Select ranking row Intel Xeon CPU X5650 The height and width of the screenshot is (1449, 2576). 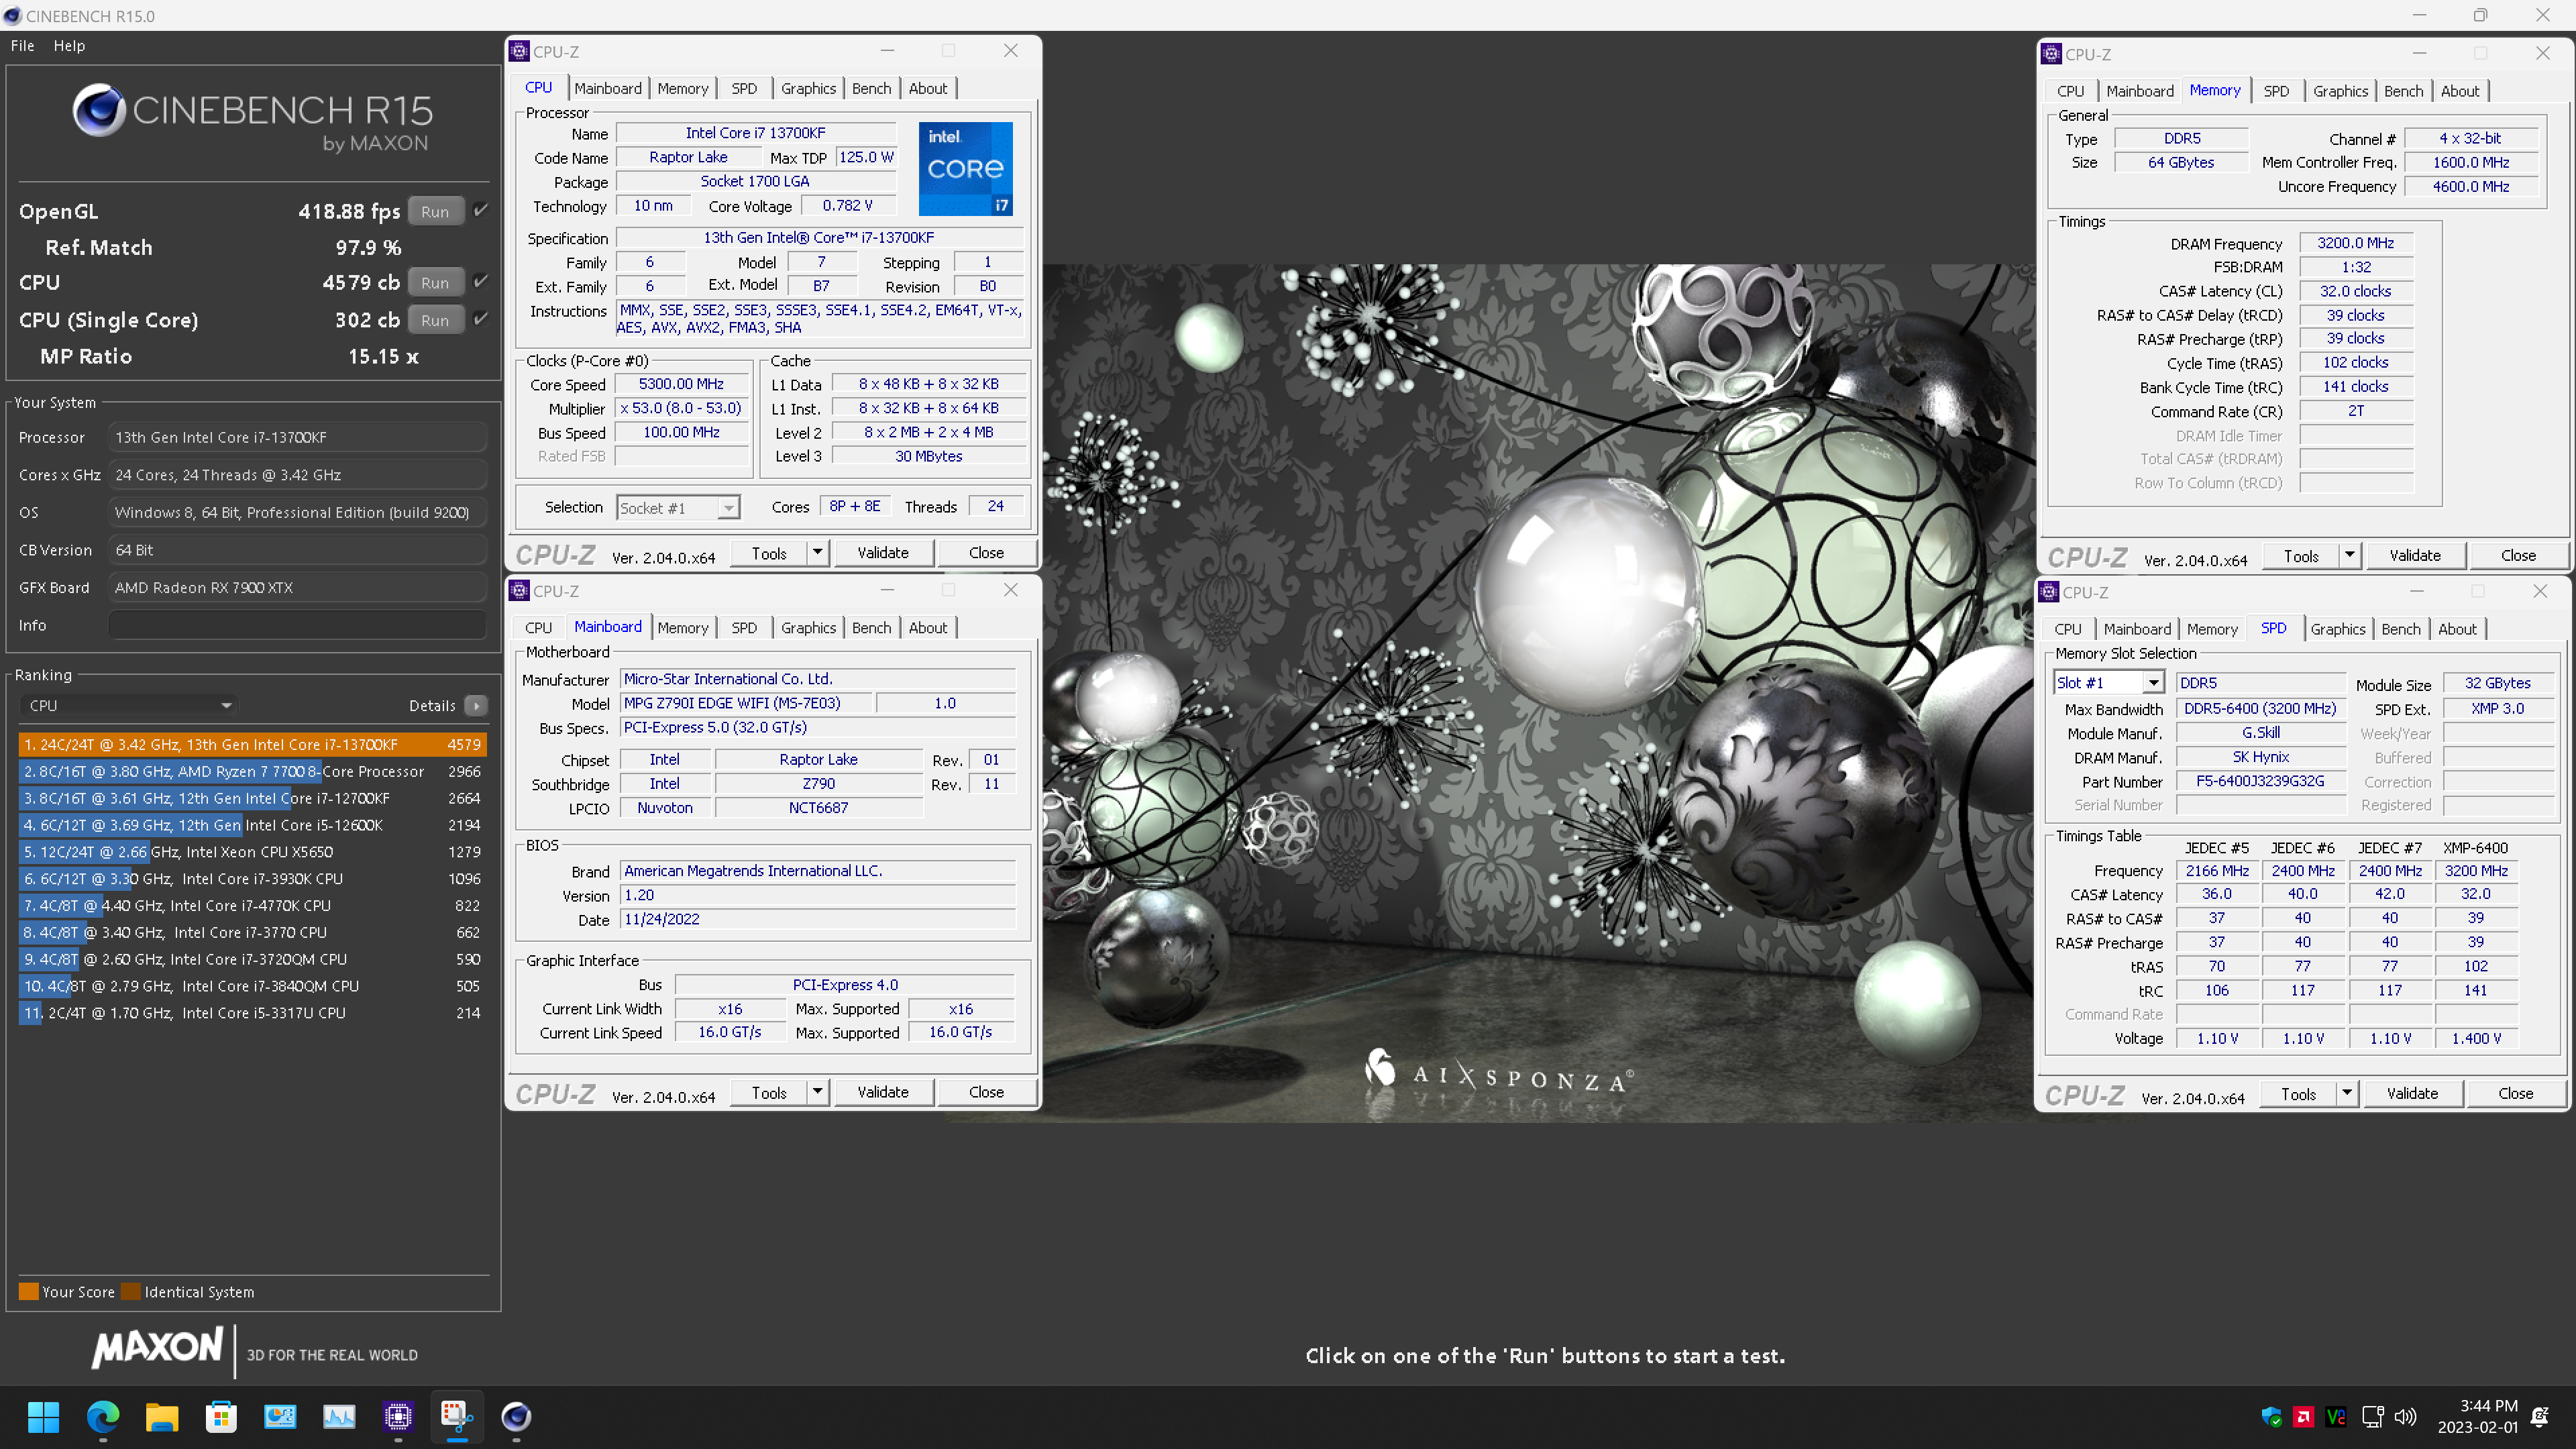tap(252, 852)
